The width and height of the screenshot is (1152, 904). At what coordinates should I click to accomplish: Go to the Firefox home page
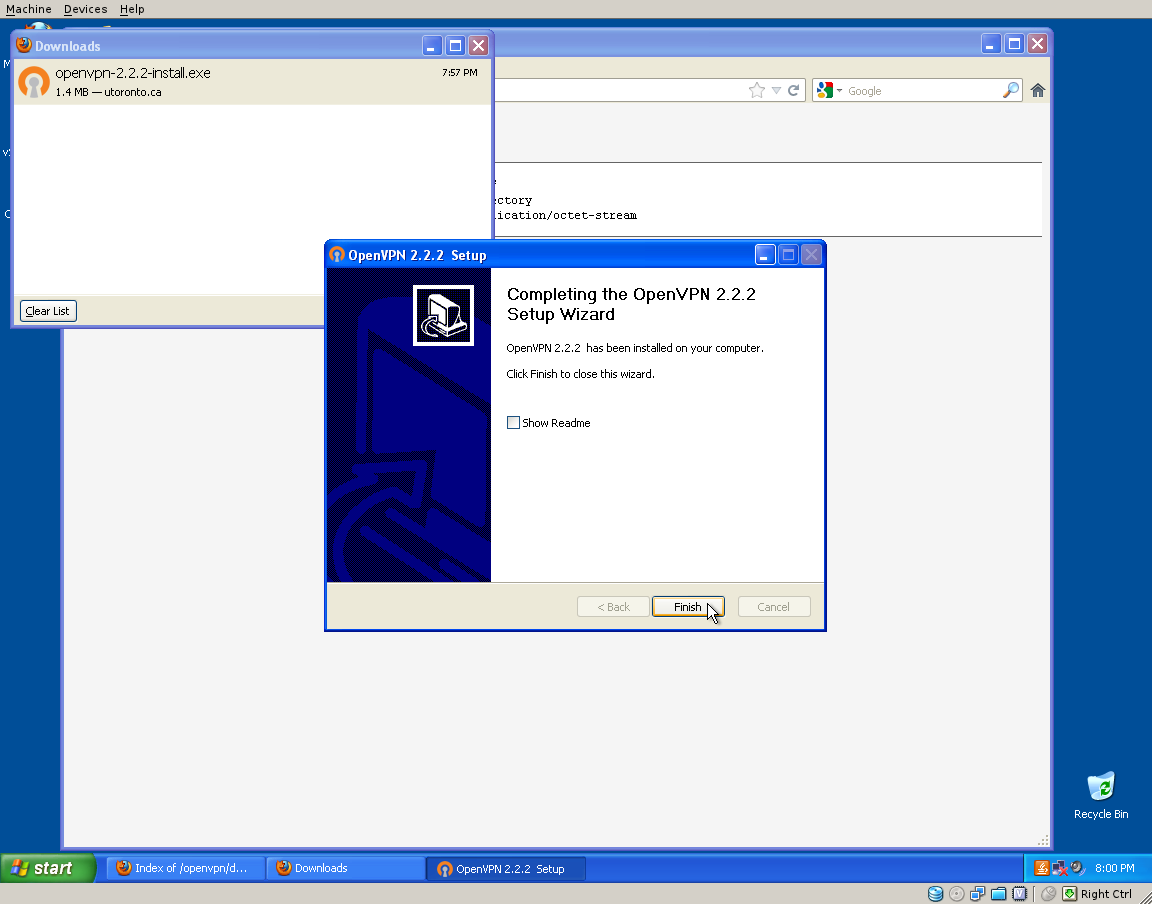pos(1037,90)
